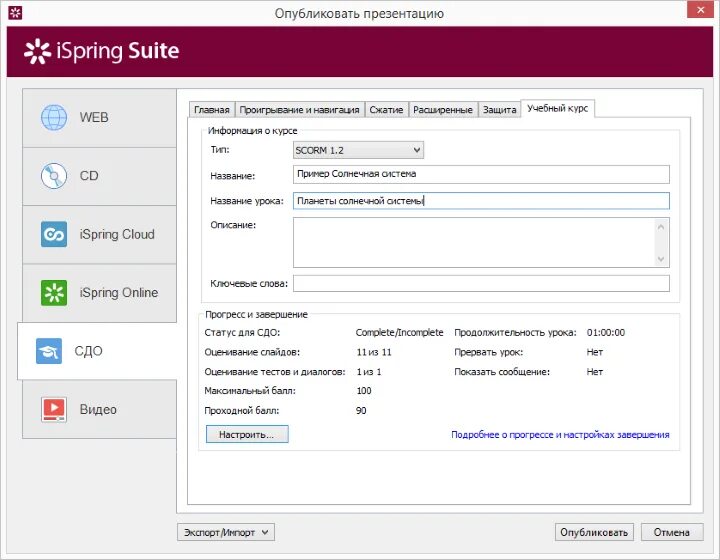The height and width of the screenshot is (560, 720).
Task: Click the iSpring window title icon
Action: [15, 13]
